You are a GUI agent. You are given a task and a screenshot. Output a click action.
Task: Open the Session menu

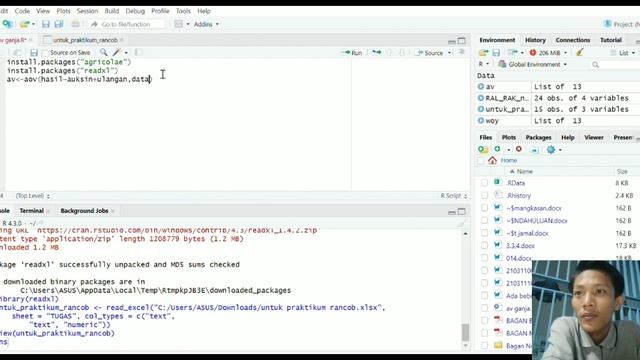tap(87, 11)
